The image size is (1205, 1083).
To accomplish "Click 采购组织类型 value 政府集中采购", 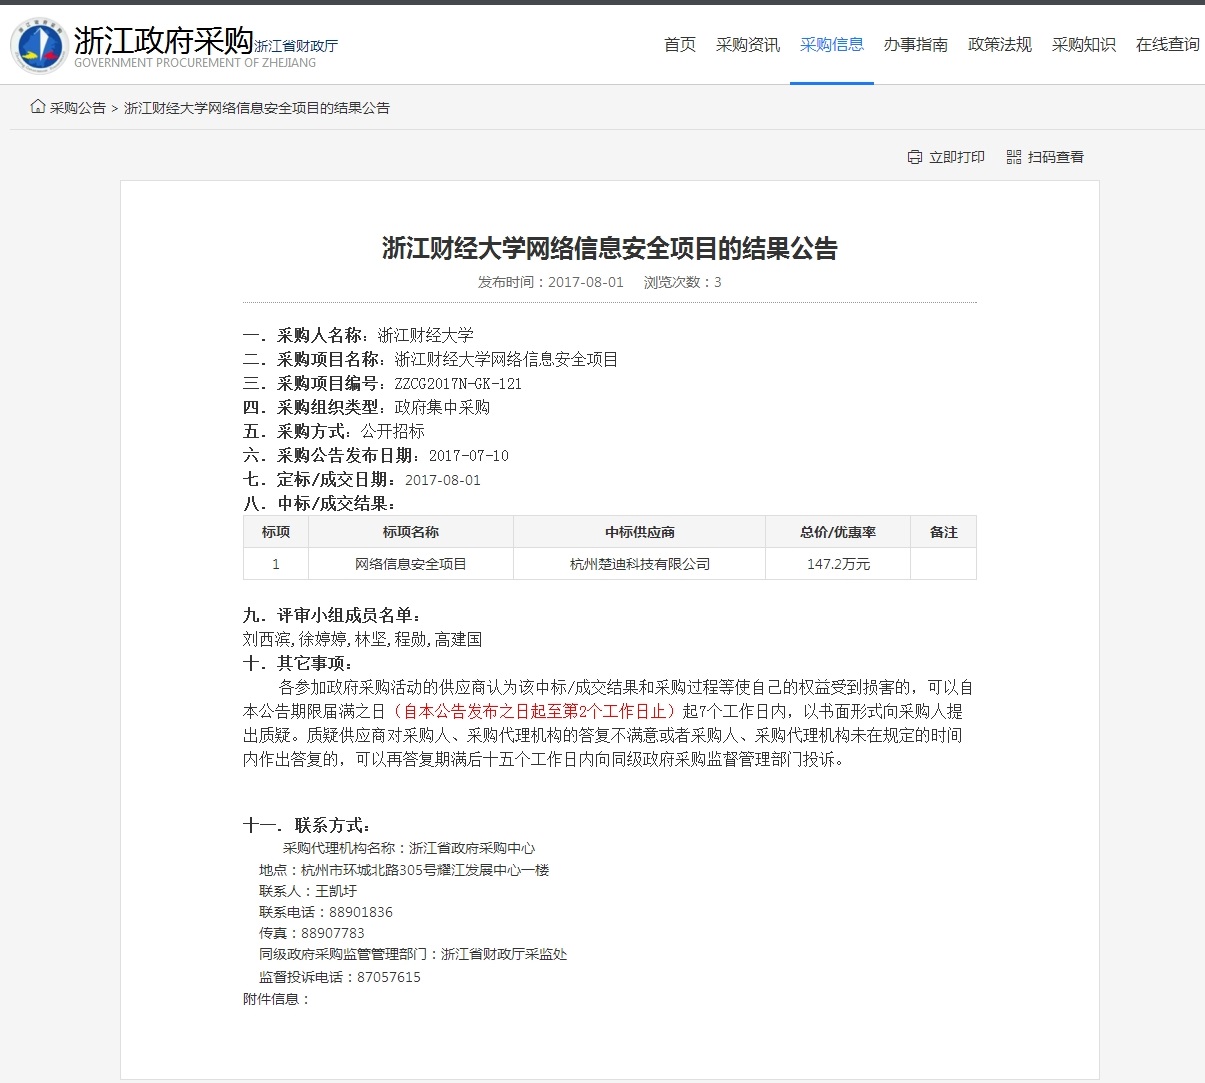I will click(442, 407).
